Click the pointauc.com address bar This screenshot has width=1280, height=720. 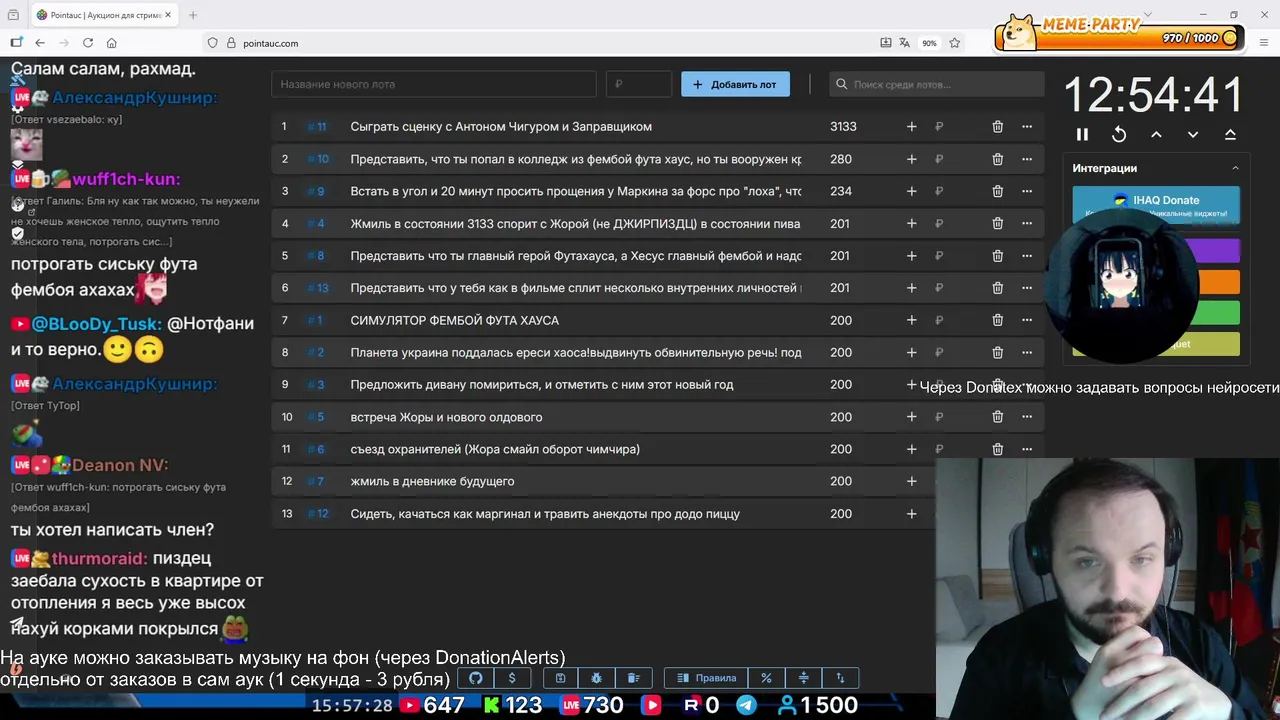(540, 43)
